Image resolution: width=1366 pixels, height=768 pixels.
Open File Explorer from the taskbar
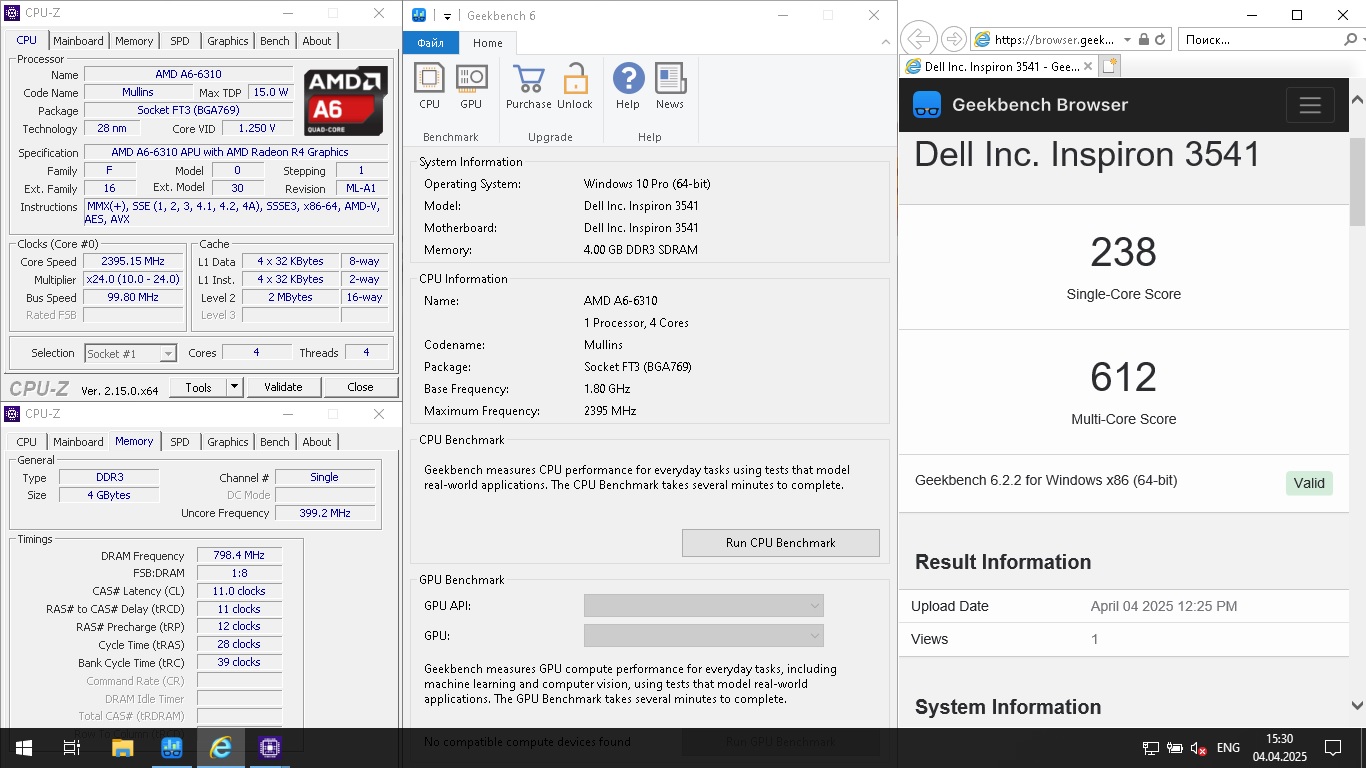click(122, 747)
